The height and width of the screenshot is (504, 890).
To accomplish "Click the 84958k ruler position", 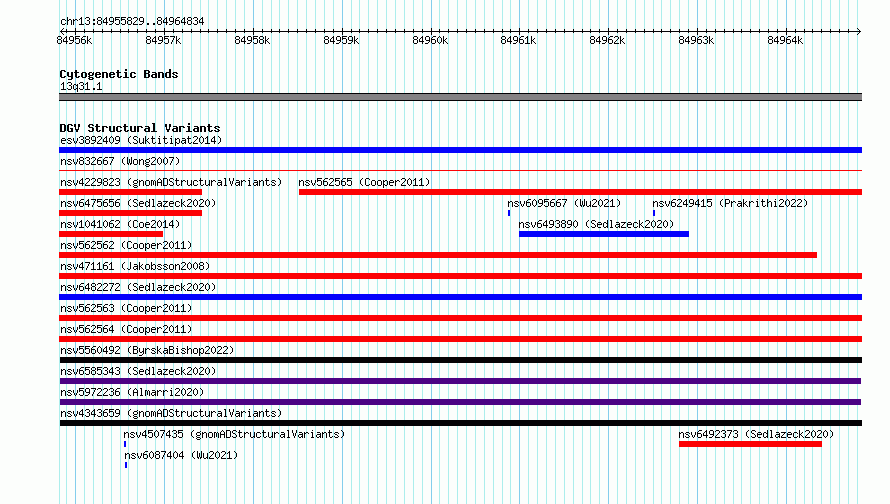I will pyautogui.click(x=252, y=40).
